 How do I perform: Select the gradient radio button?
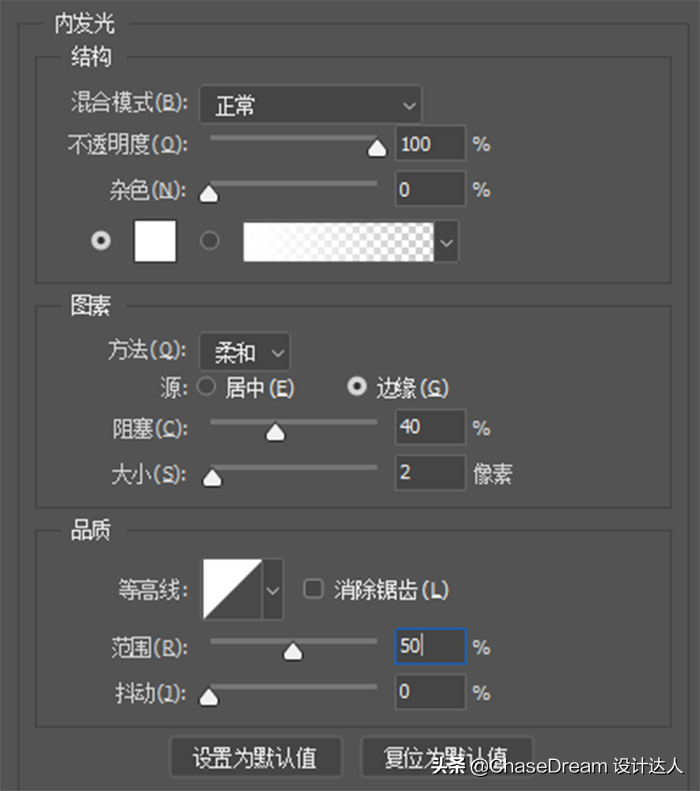[x=210, y=241]
